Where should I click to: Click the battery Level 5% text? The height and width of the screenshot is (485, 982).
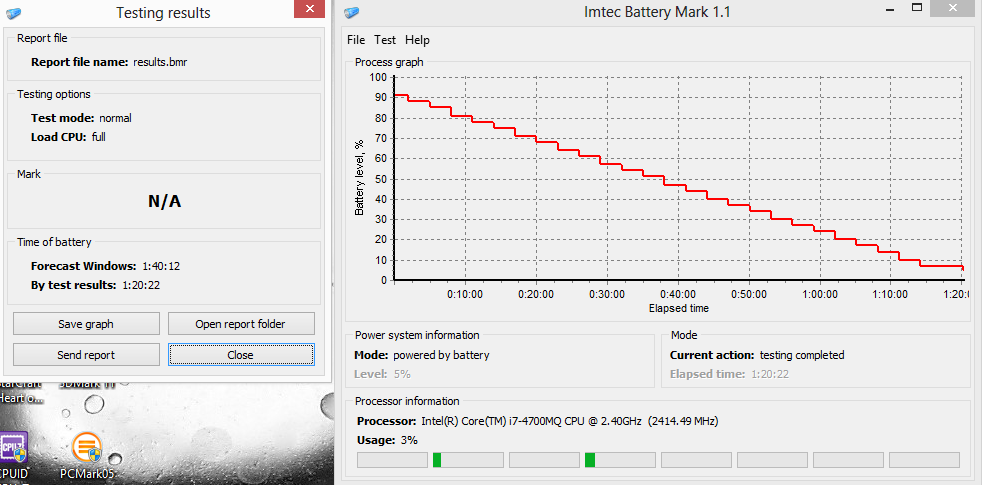tap(382, 374)
